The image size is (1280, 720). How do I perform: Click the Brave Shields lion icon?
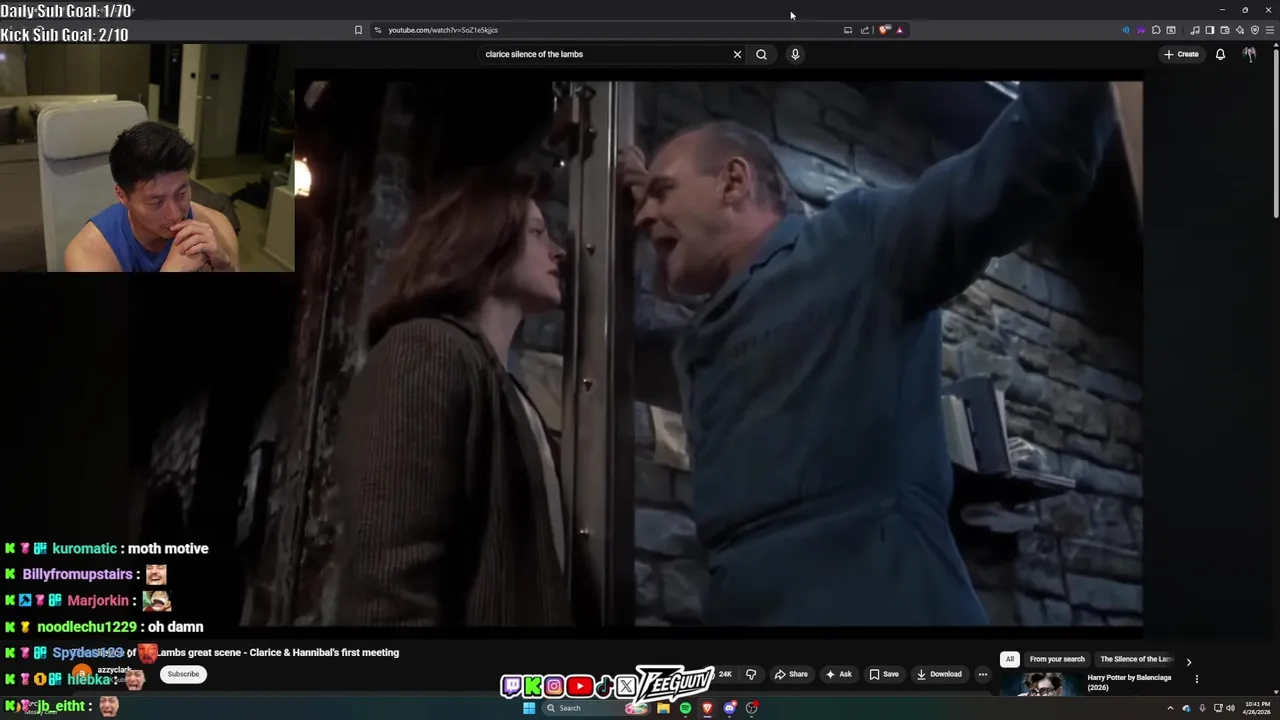point(884,30)
